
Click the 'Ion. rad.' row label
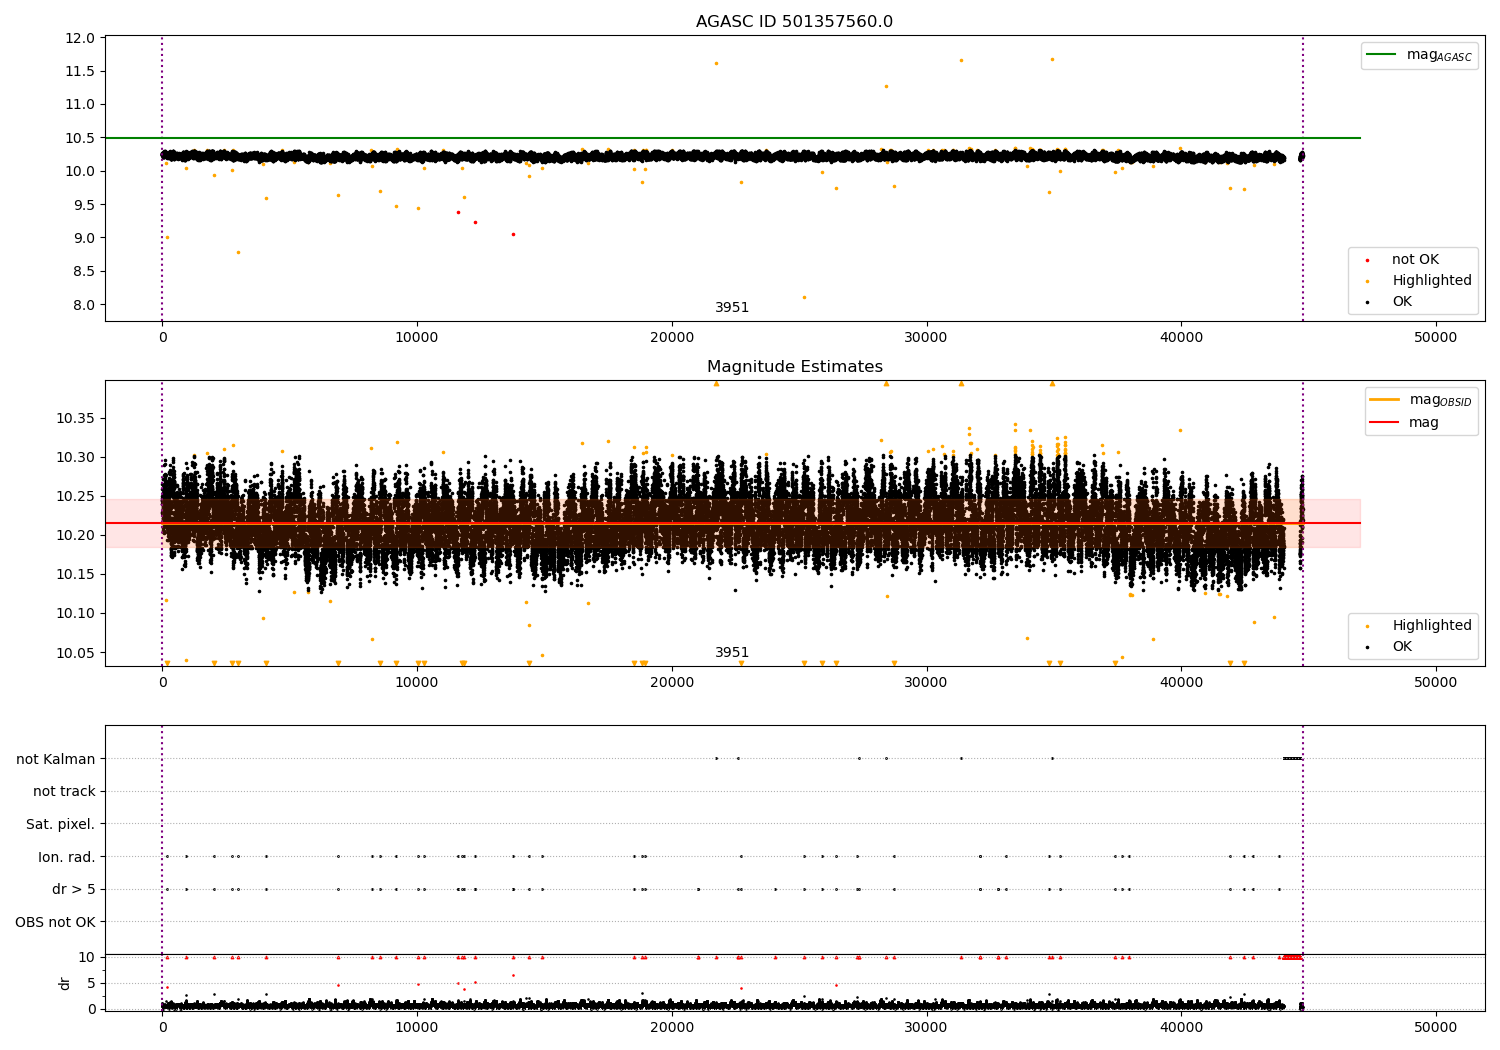coord(67,857)
